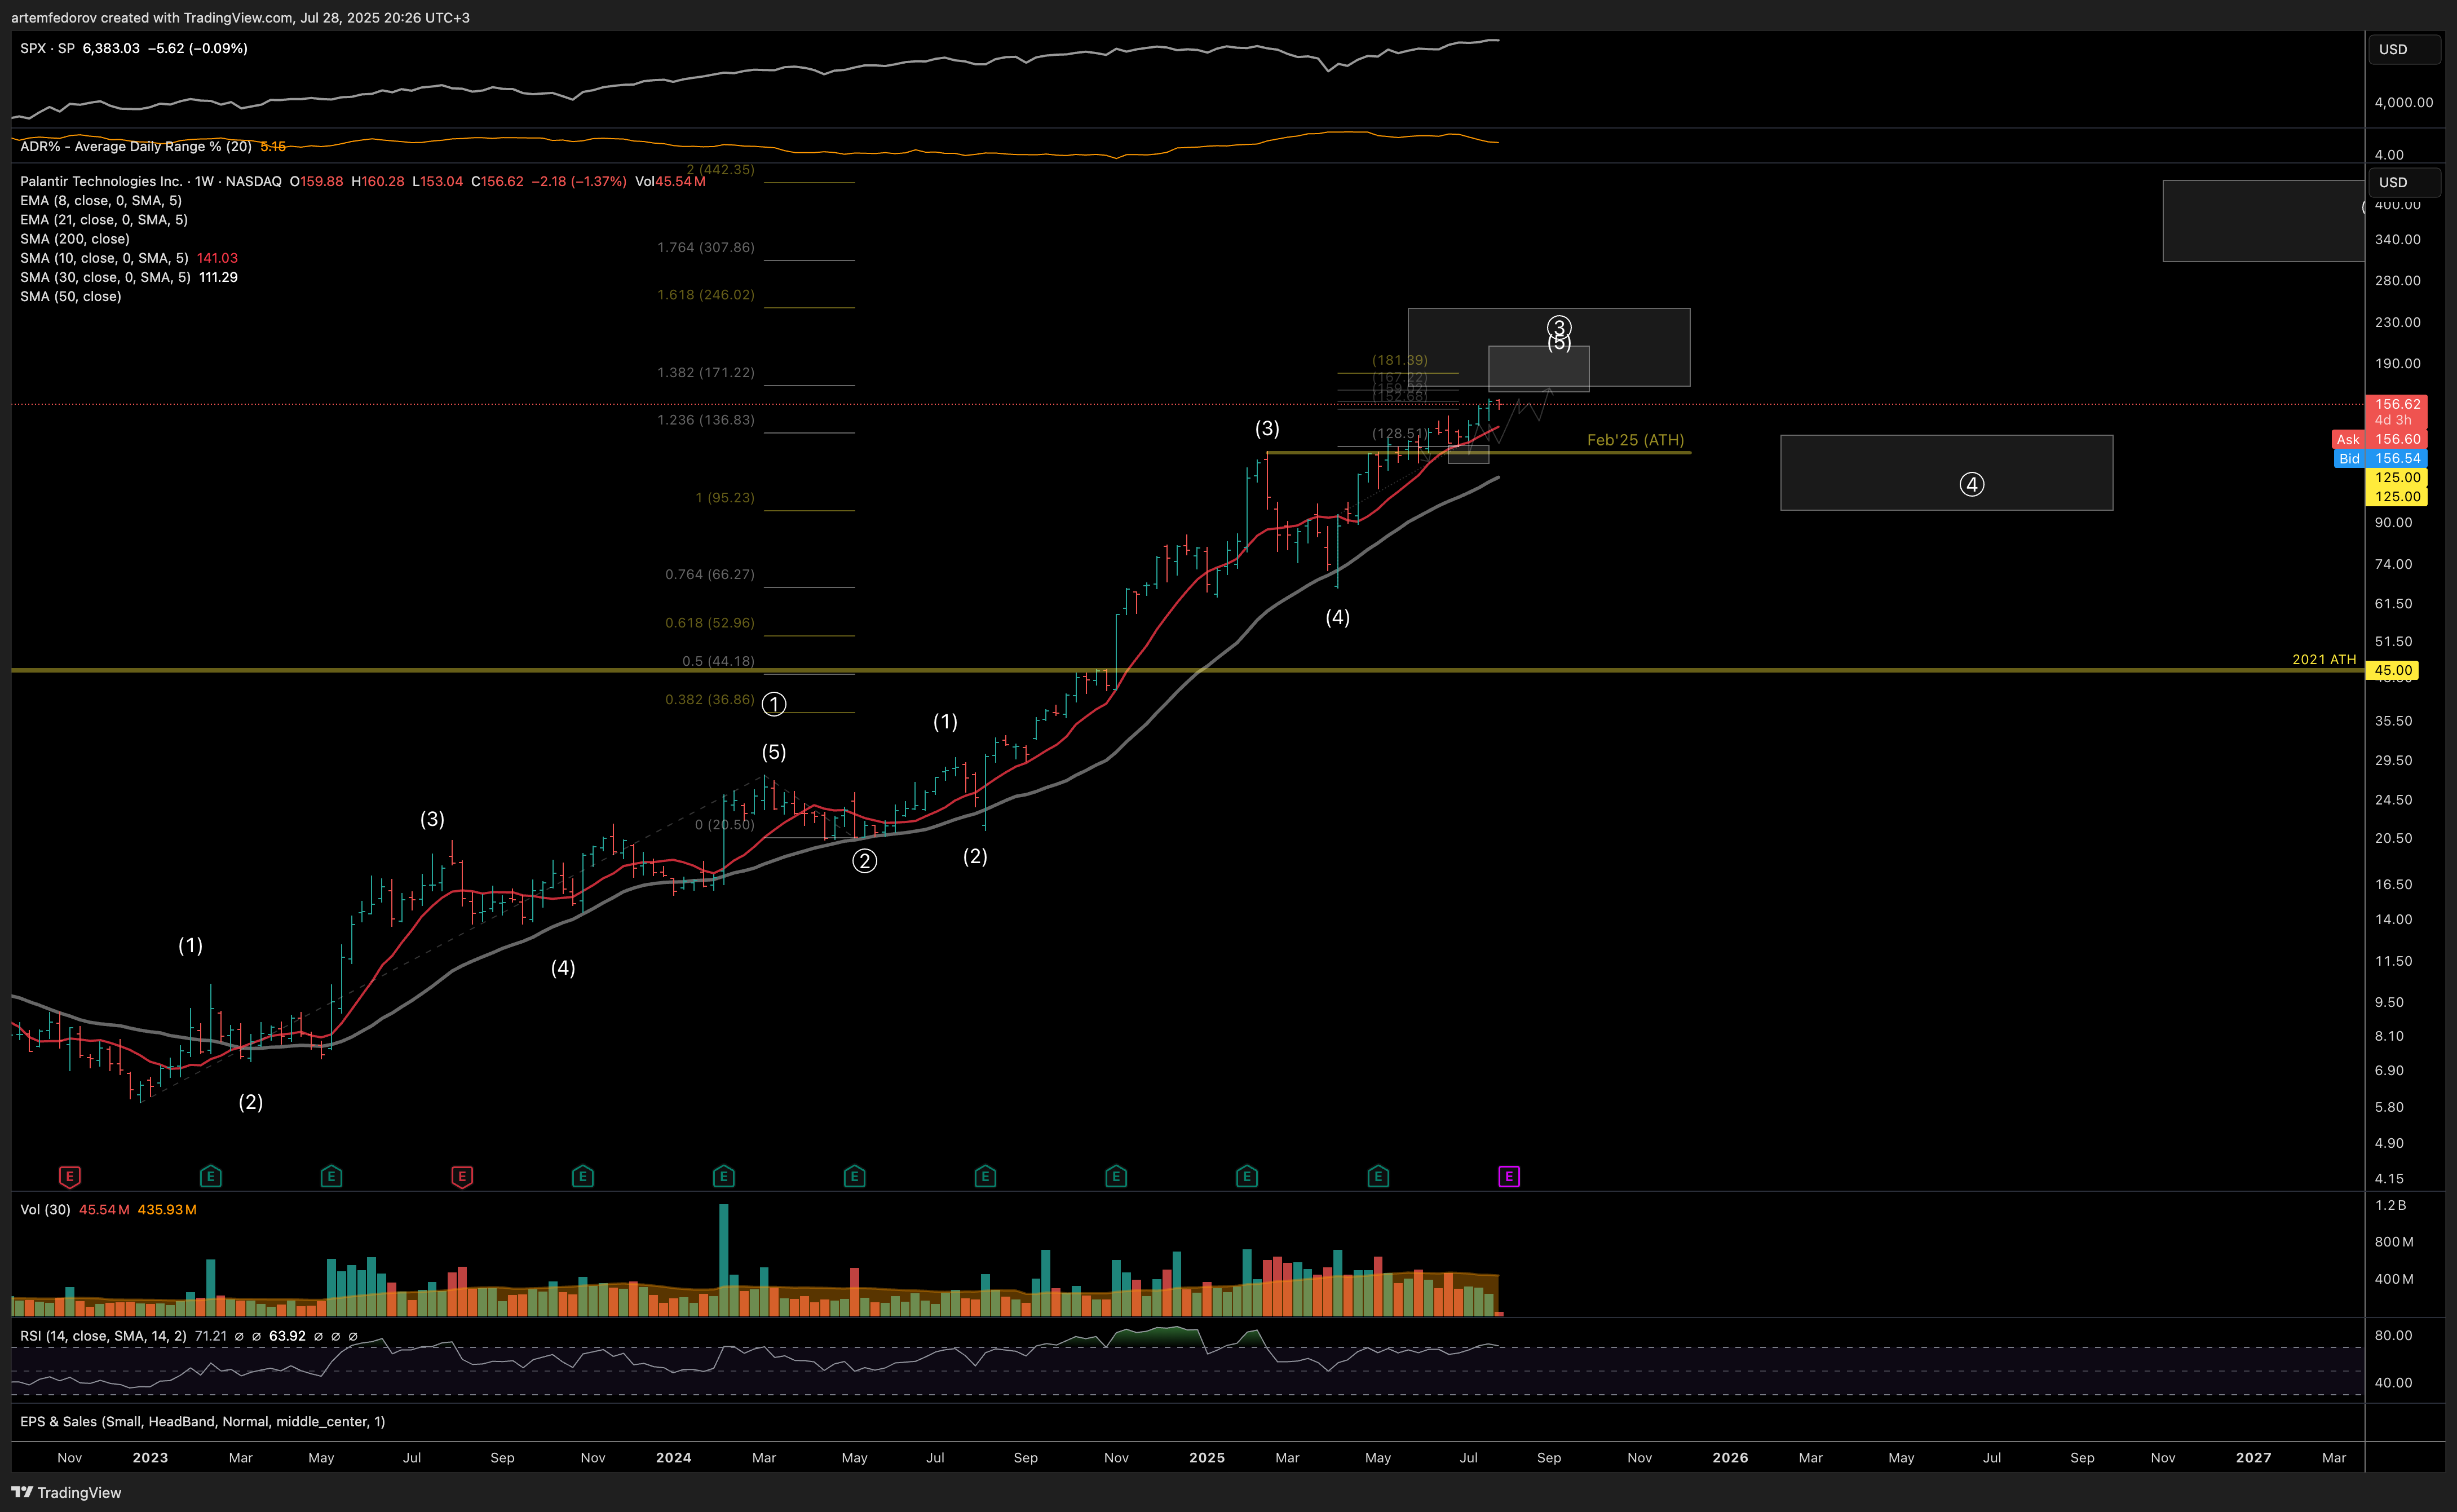Click the 2021 ATH line label
The image size is (2457, 1512).
[x=2324, y=659]
